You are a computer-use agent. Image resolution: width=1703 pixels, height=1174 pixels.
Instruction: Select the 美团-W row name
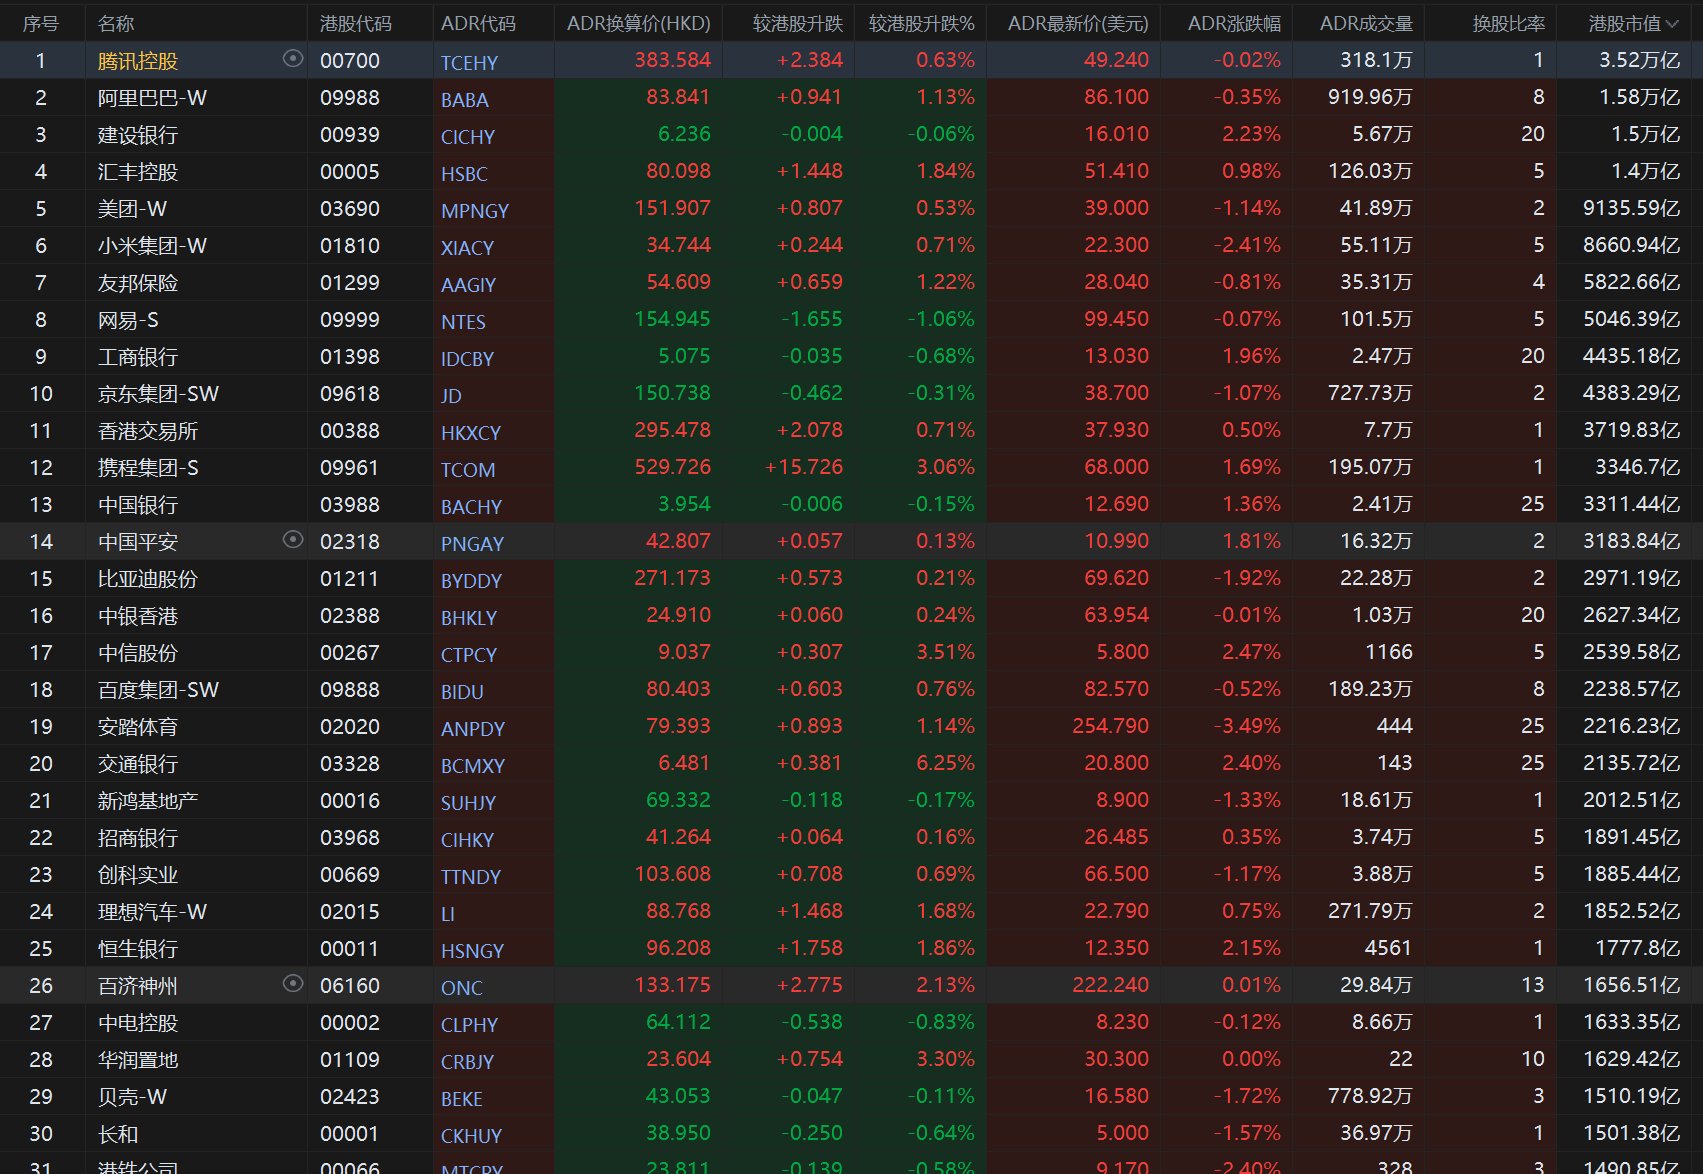tap(132, 209)
